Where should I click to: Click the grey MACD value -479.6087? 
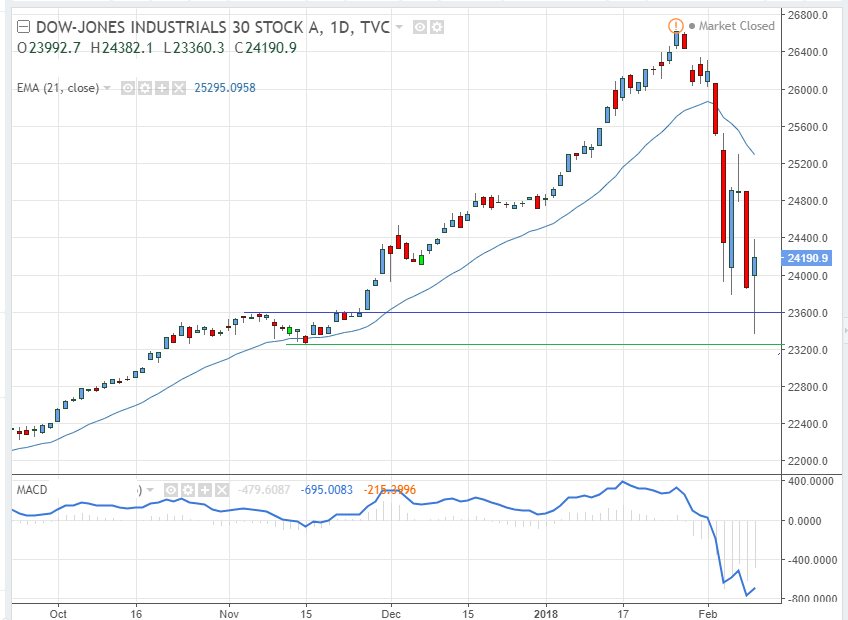(264, 490)
